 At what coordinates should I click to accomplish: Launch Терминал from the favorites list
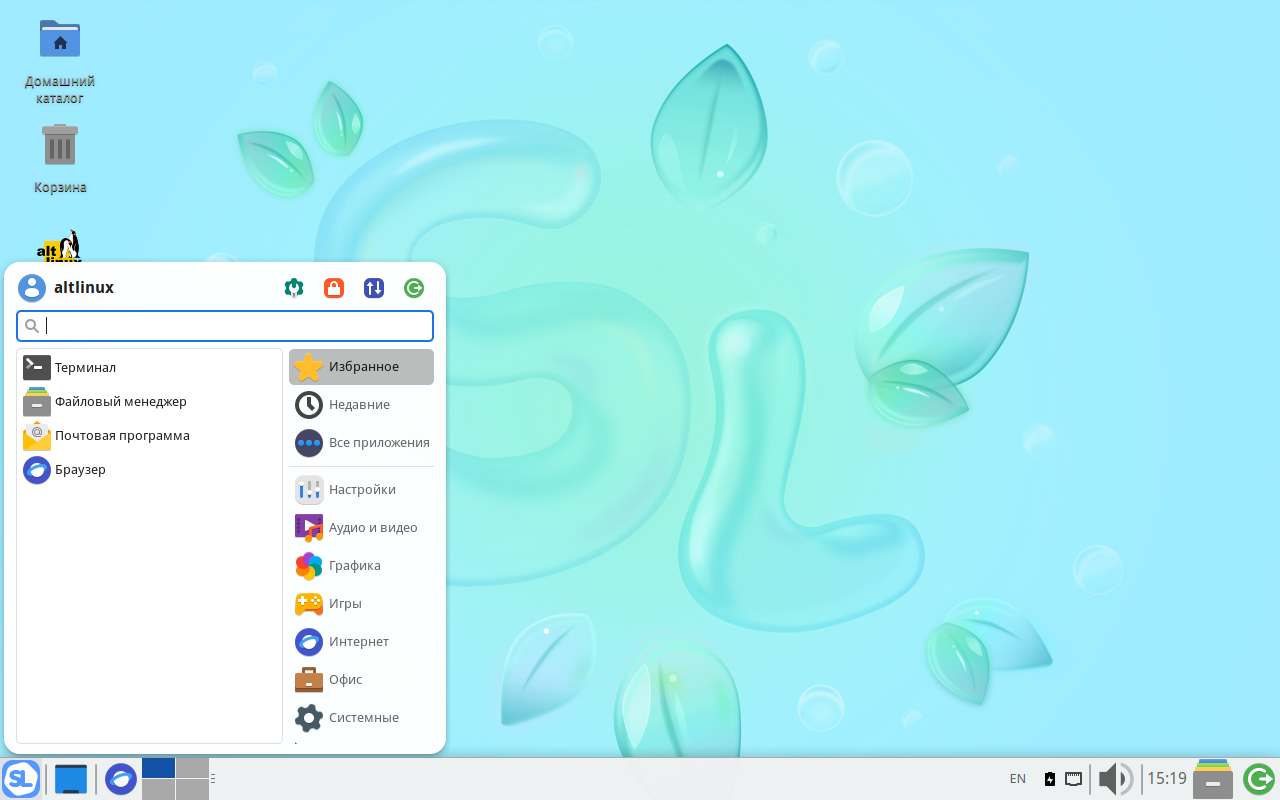87,367
